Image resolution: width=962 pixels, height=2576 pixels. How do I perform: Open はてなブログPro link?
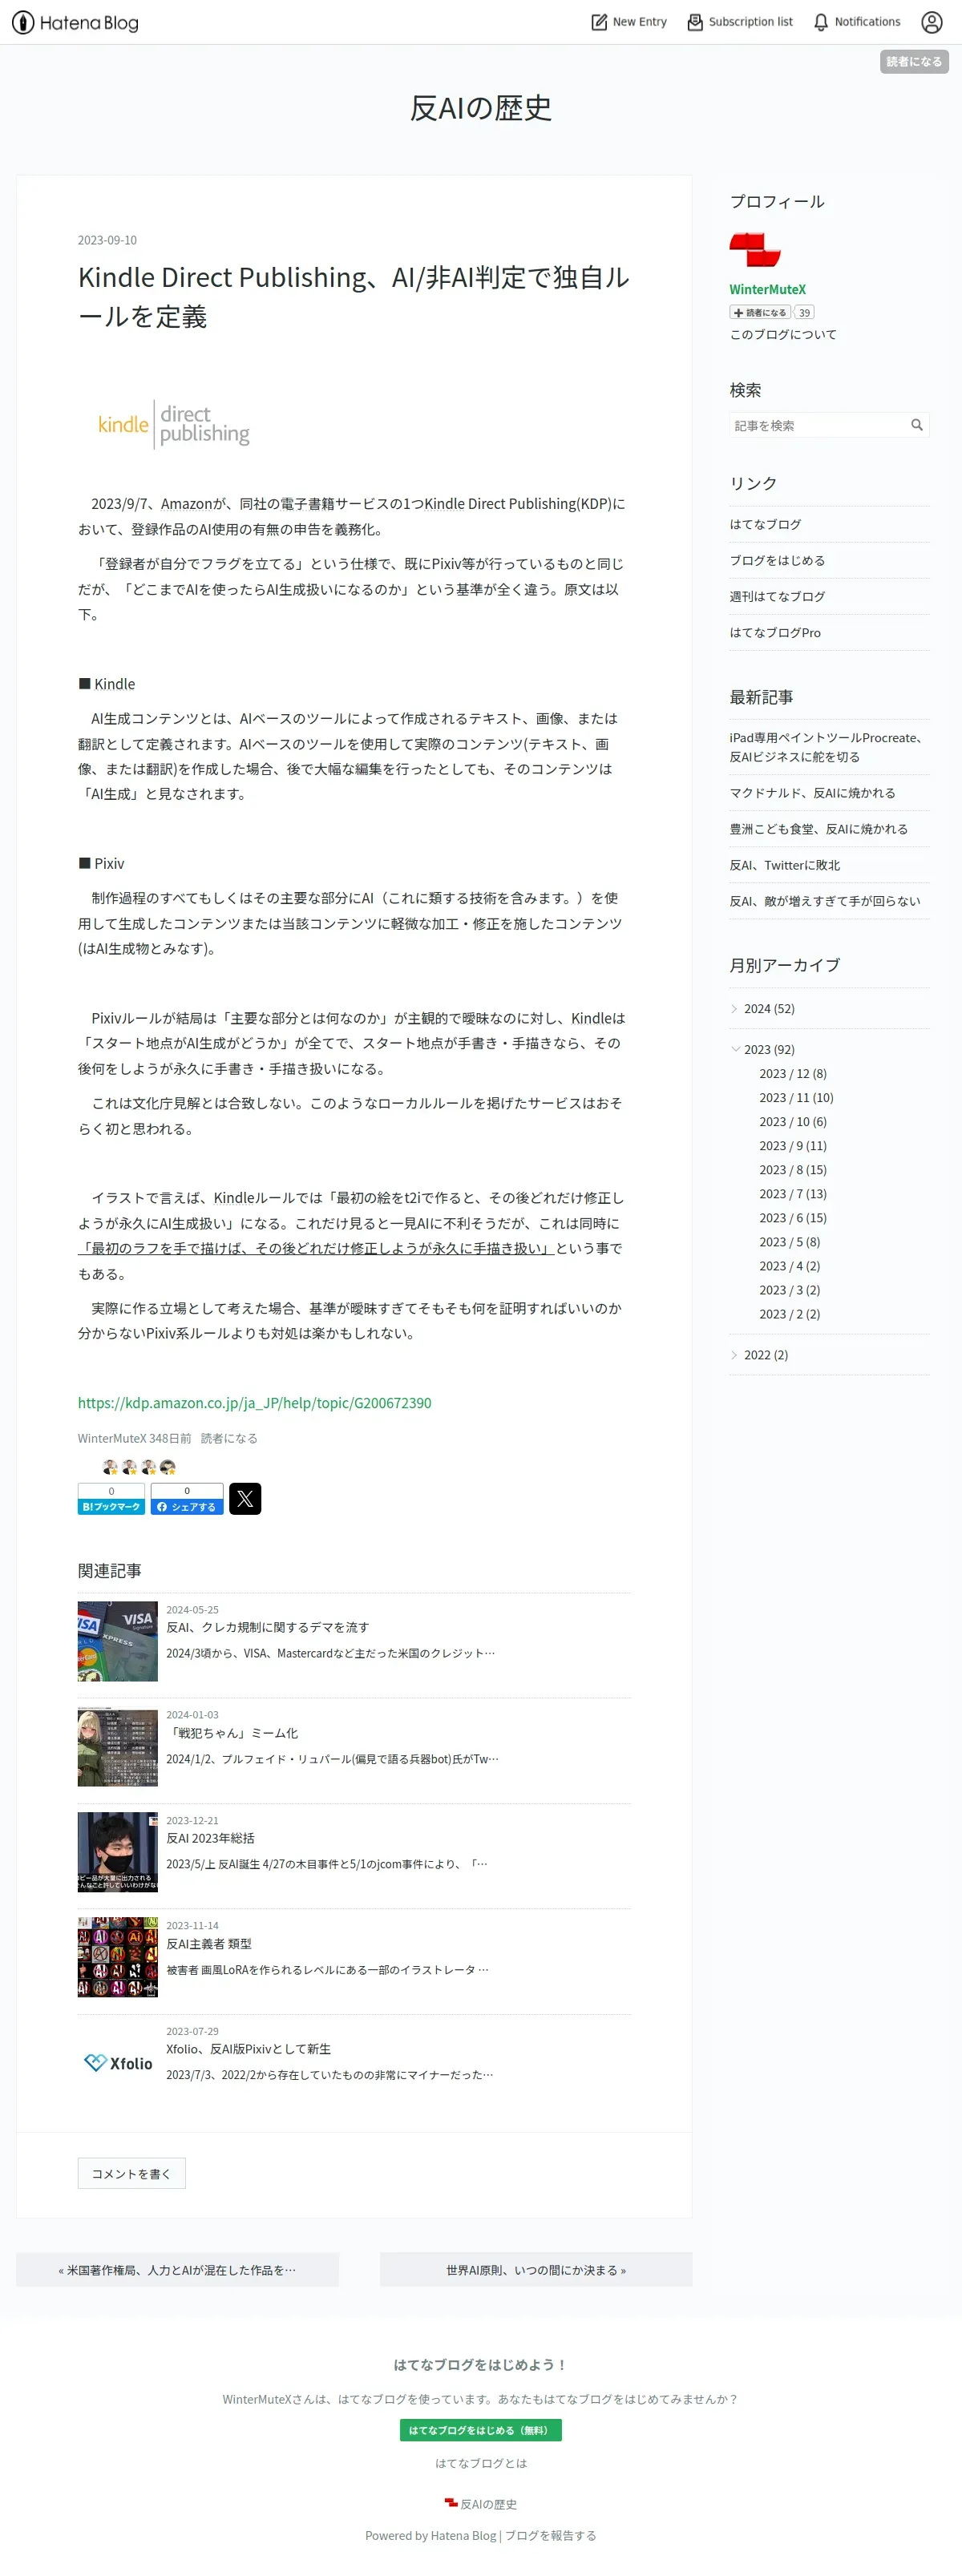(775, 632)
